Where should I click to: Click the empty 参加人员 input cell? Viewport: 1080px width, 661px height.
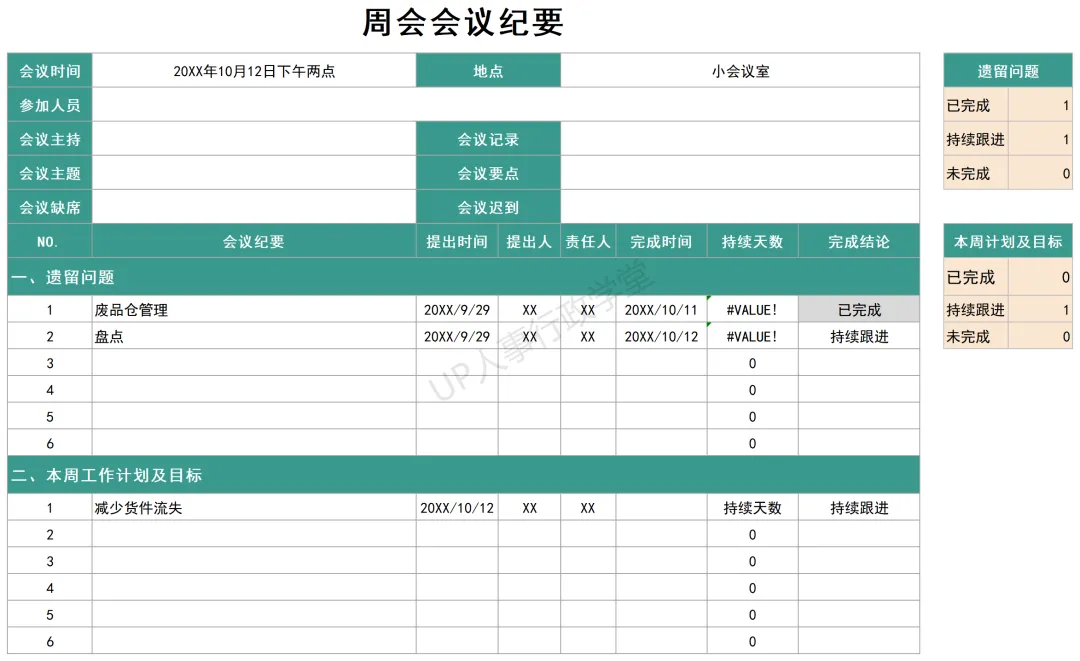click(506, 105)
